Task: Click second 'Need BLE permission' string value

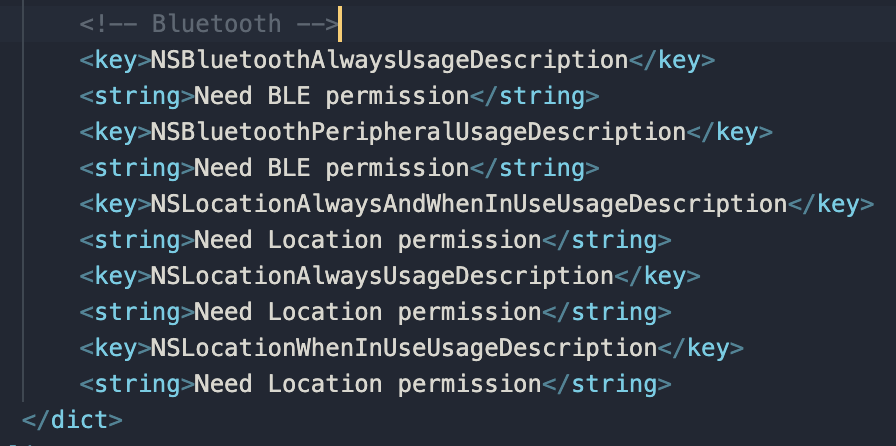Action: (x=331, y=168)
